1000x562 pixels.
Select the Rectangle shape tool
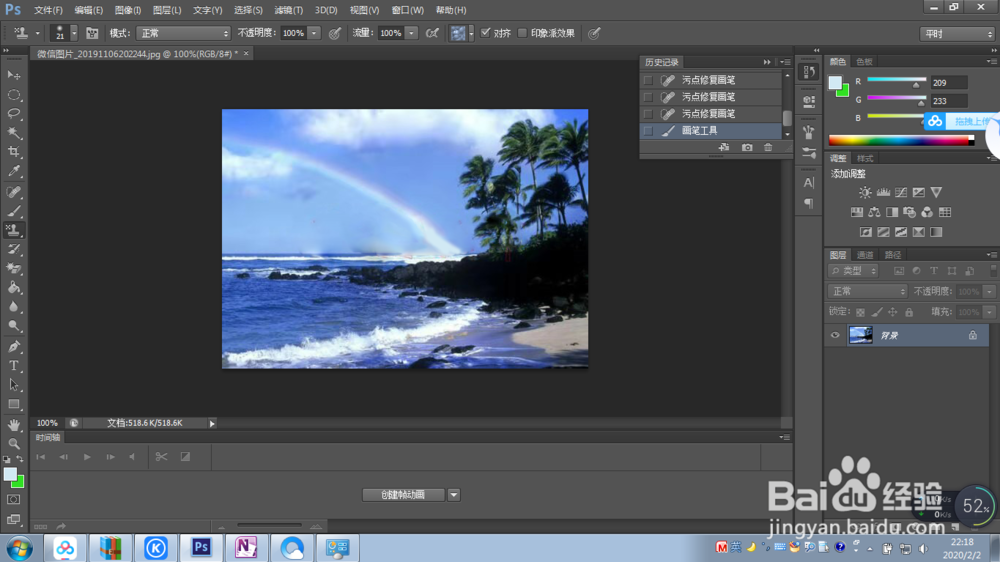coord(13,404)
